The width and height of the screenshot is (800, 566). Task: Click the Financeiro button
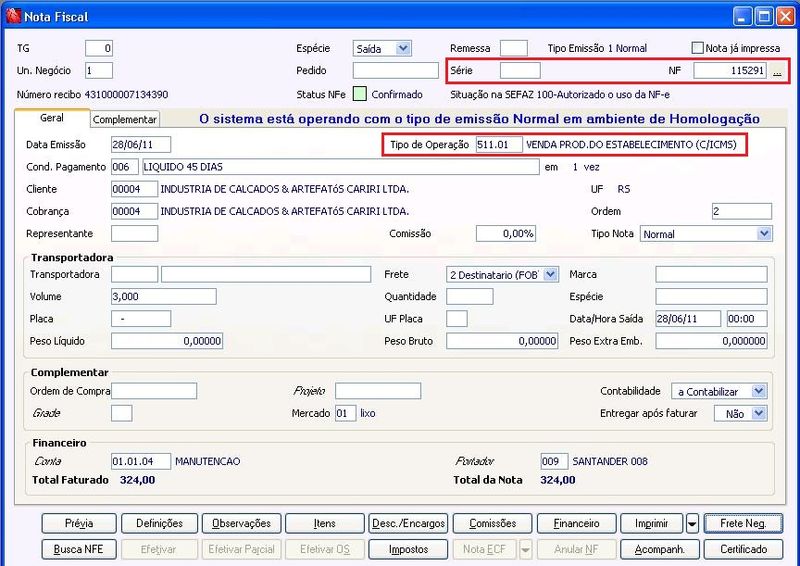[x=577, y=524]
